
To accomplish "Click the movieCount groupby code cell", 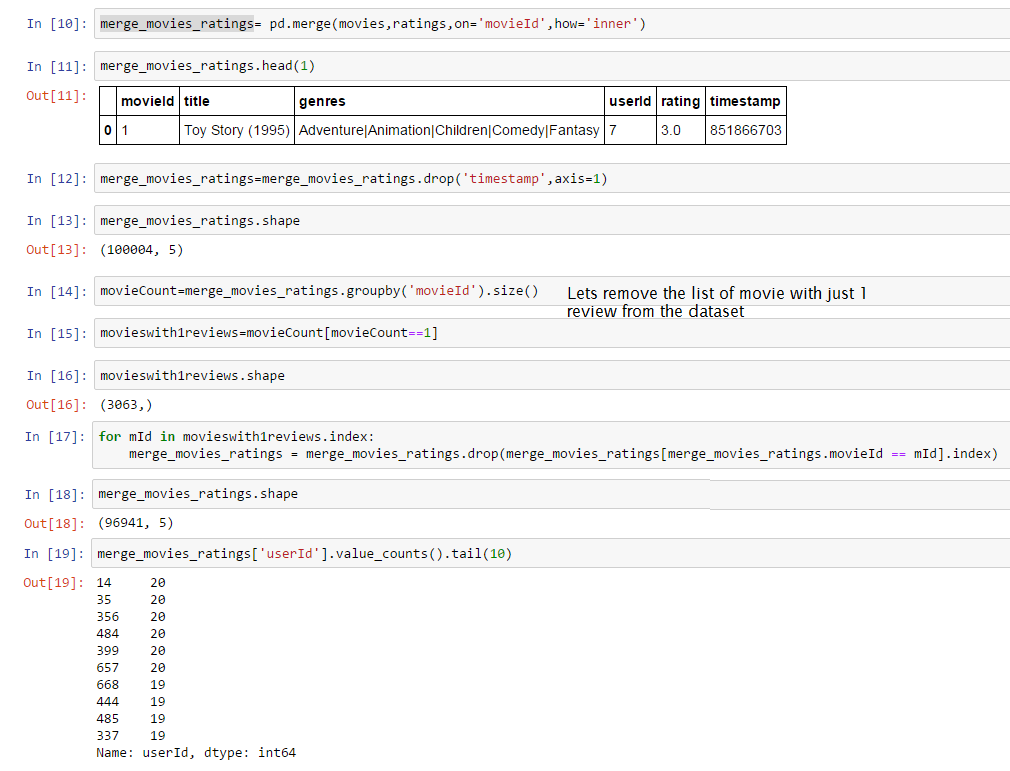I will pyautogui.click(x=320, y=291).
